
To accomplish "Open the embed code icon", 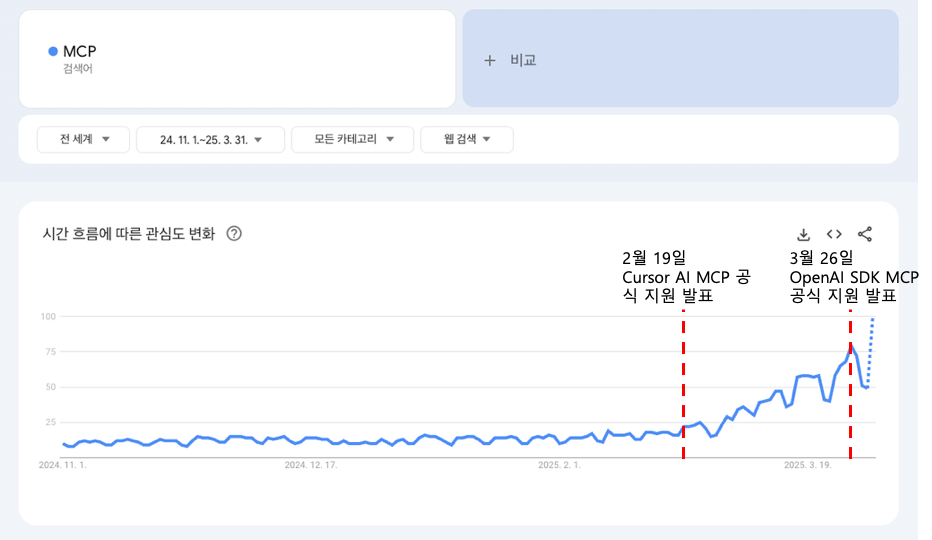I will point(834,235).
